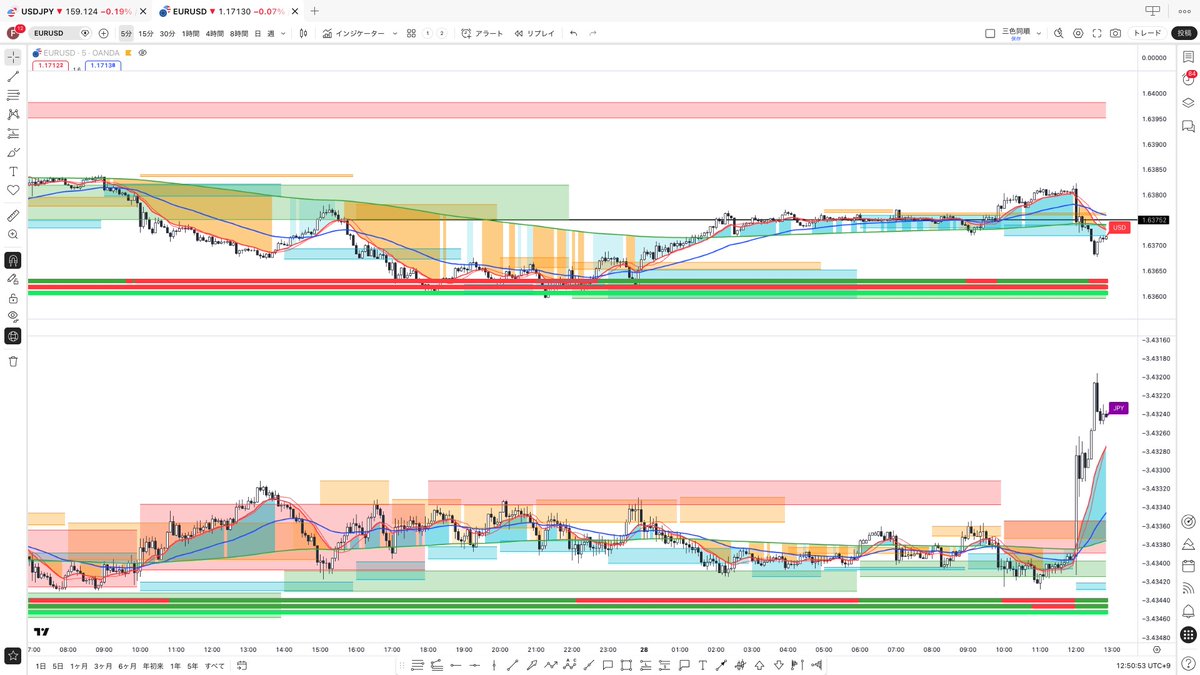
Task: Open the heart icons tool
Action: tap(13, 190)
